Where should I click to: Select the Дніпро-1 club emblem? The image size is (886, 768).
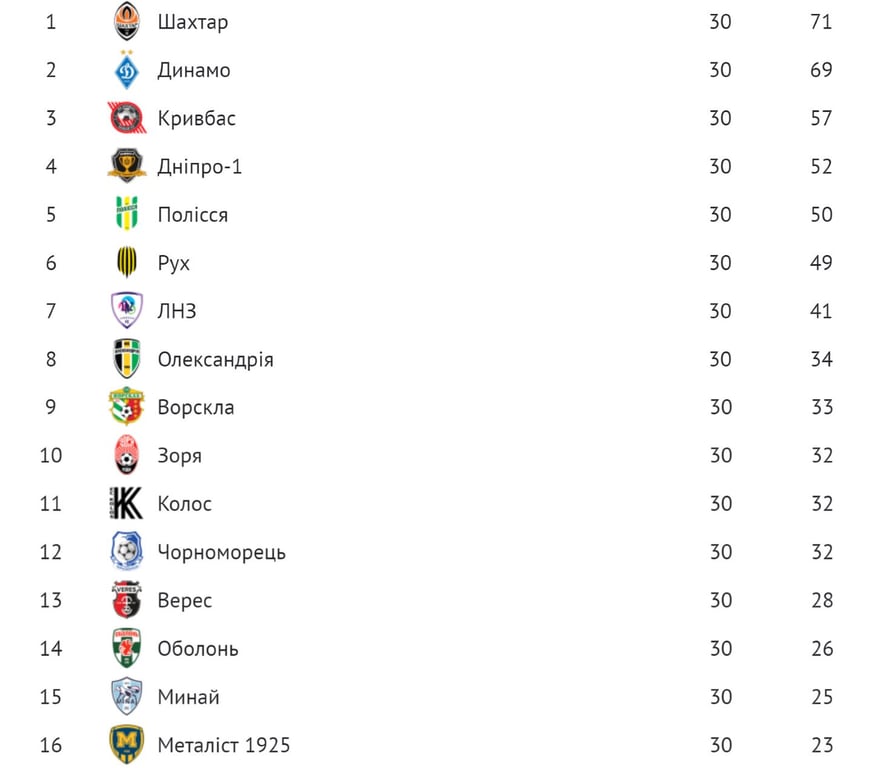pos(127,166)
